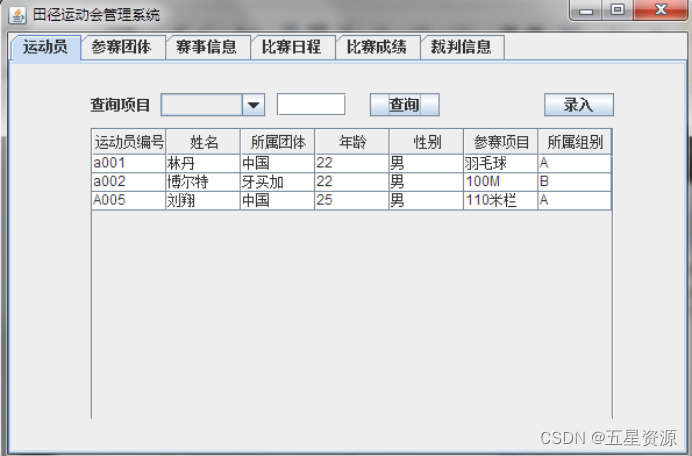Viewport: 692px width, 456px height.
Task: Open the 赛事信息 tab
Action: 208,47
